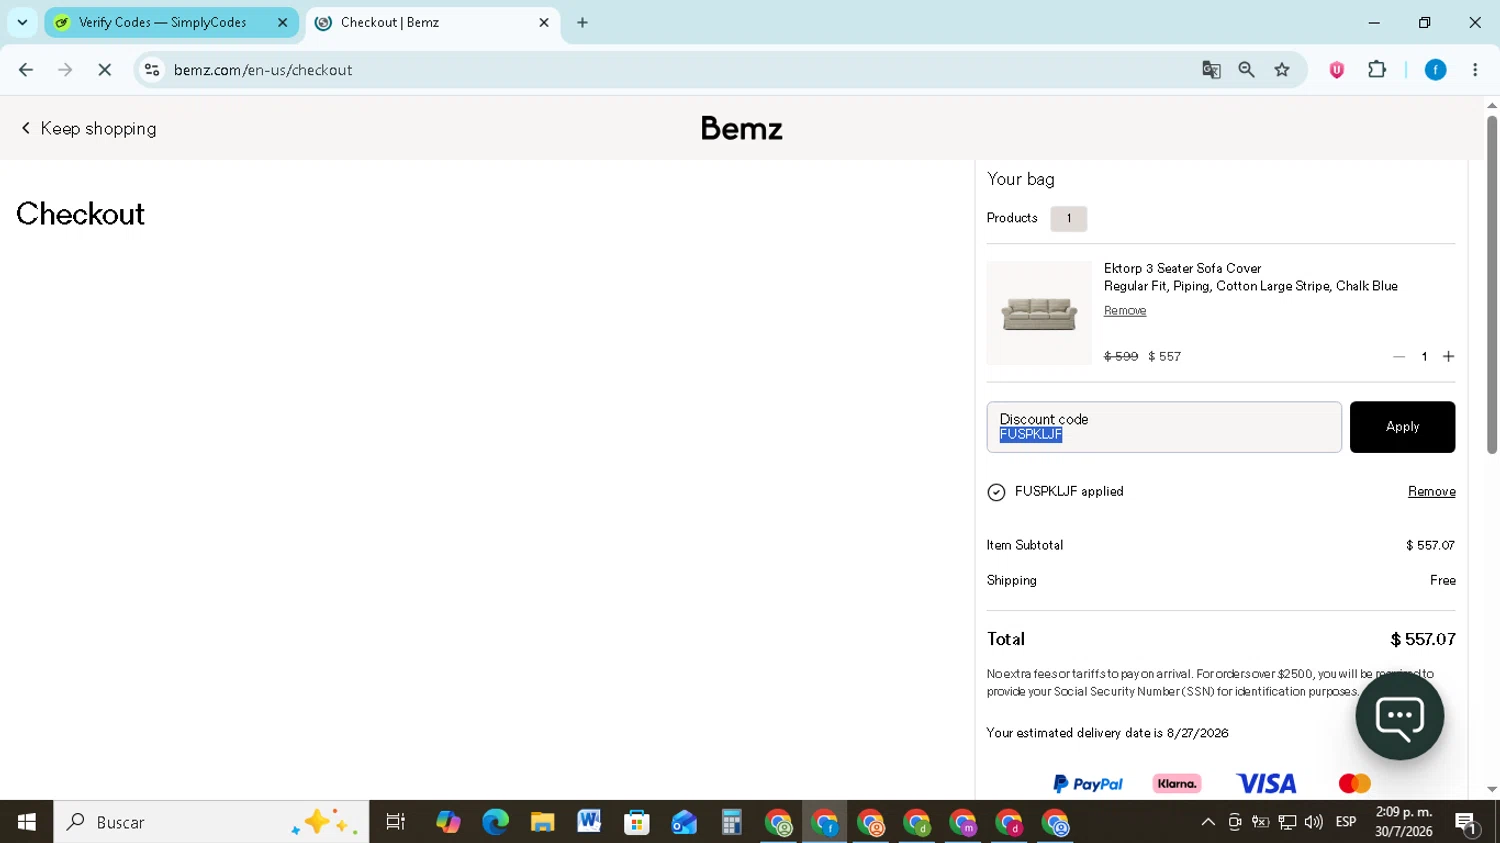Click the Mastercard logo

coord(1355,784)
